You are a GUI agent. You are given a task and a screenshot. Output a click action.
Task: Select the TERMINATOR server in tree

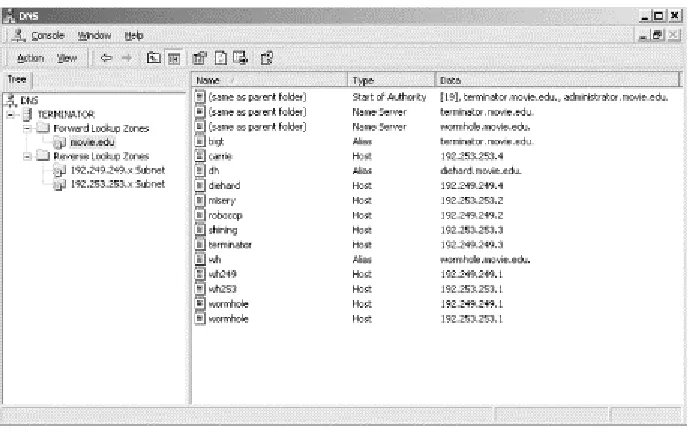coord(66,115)
